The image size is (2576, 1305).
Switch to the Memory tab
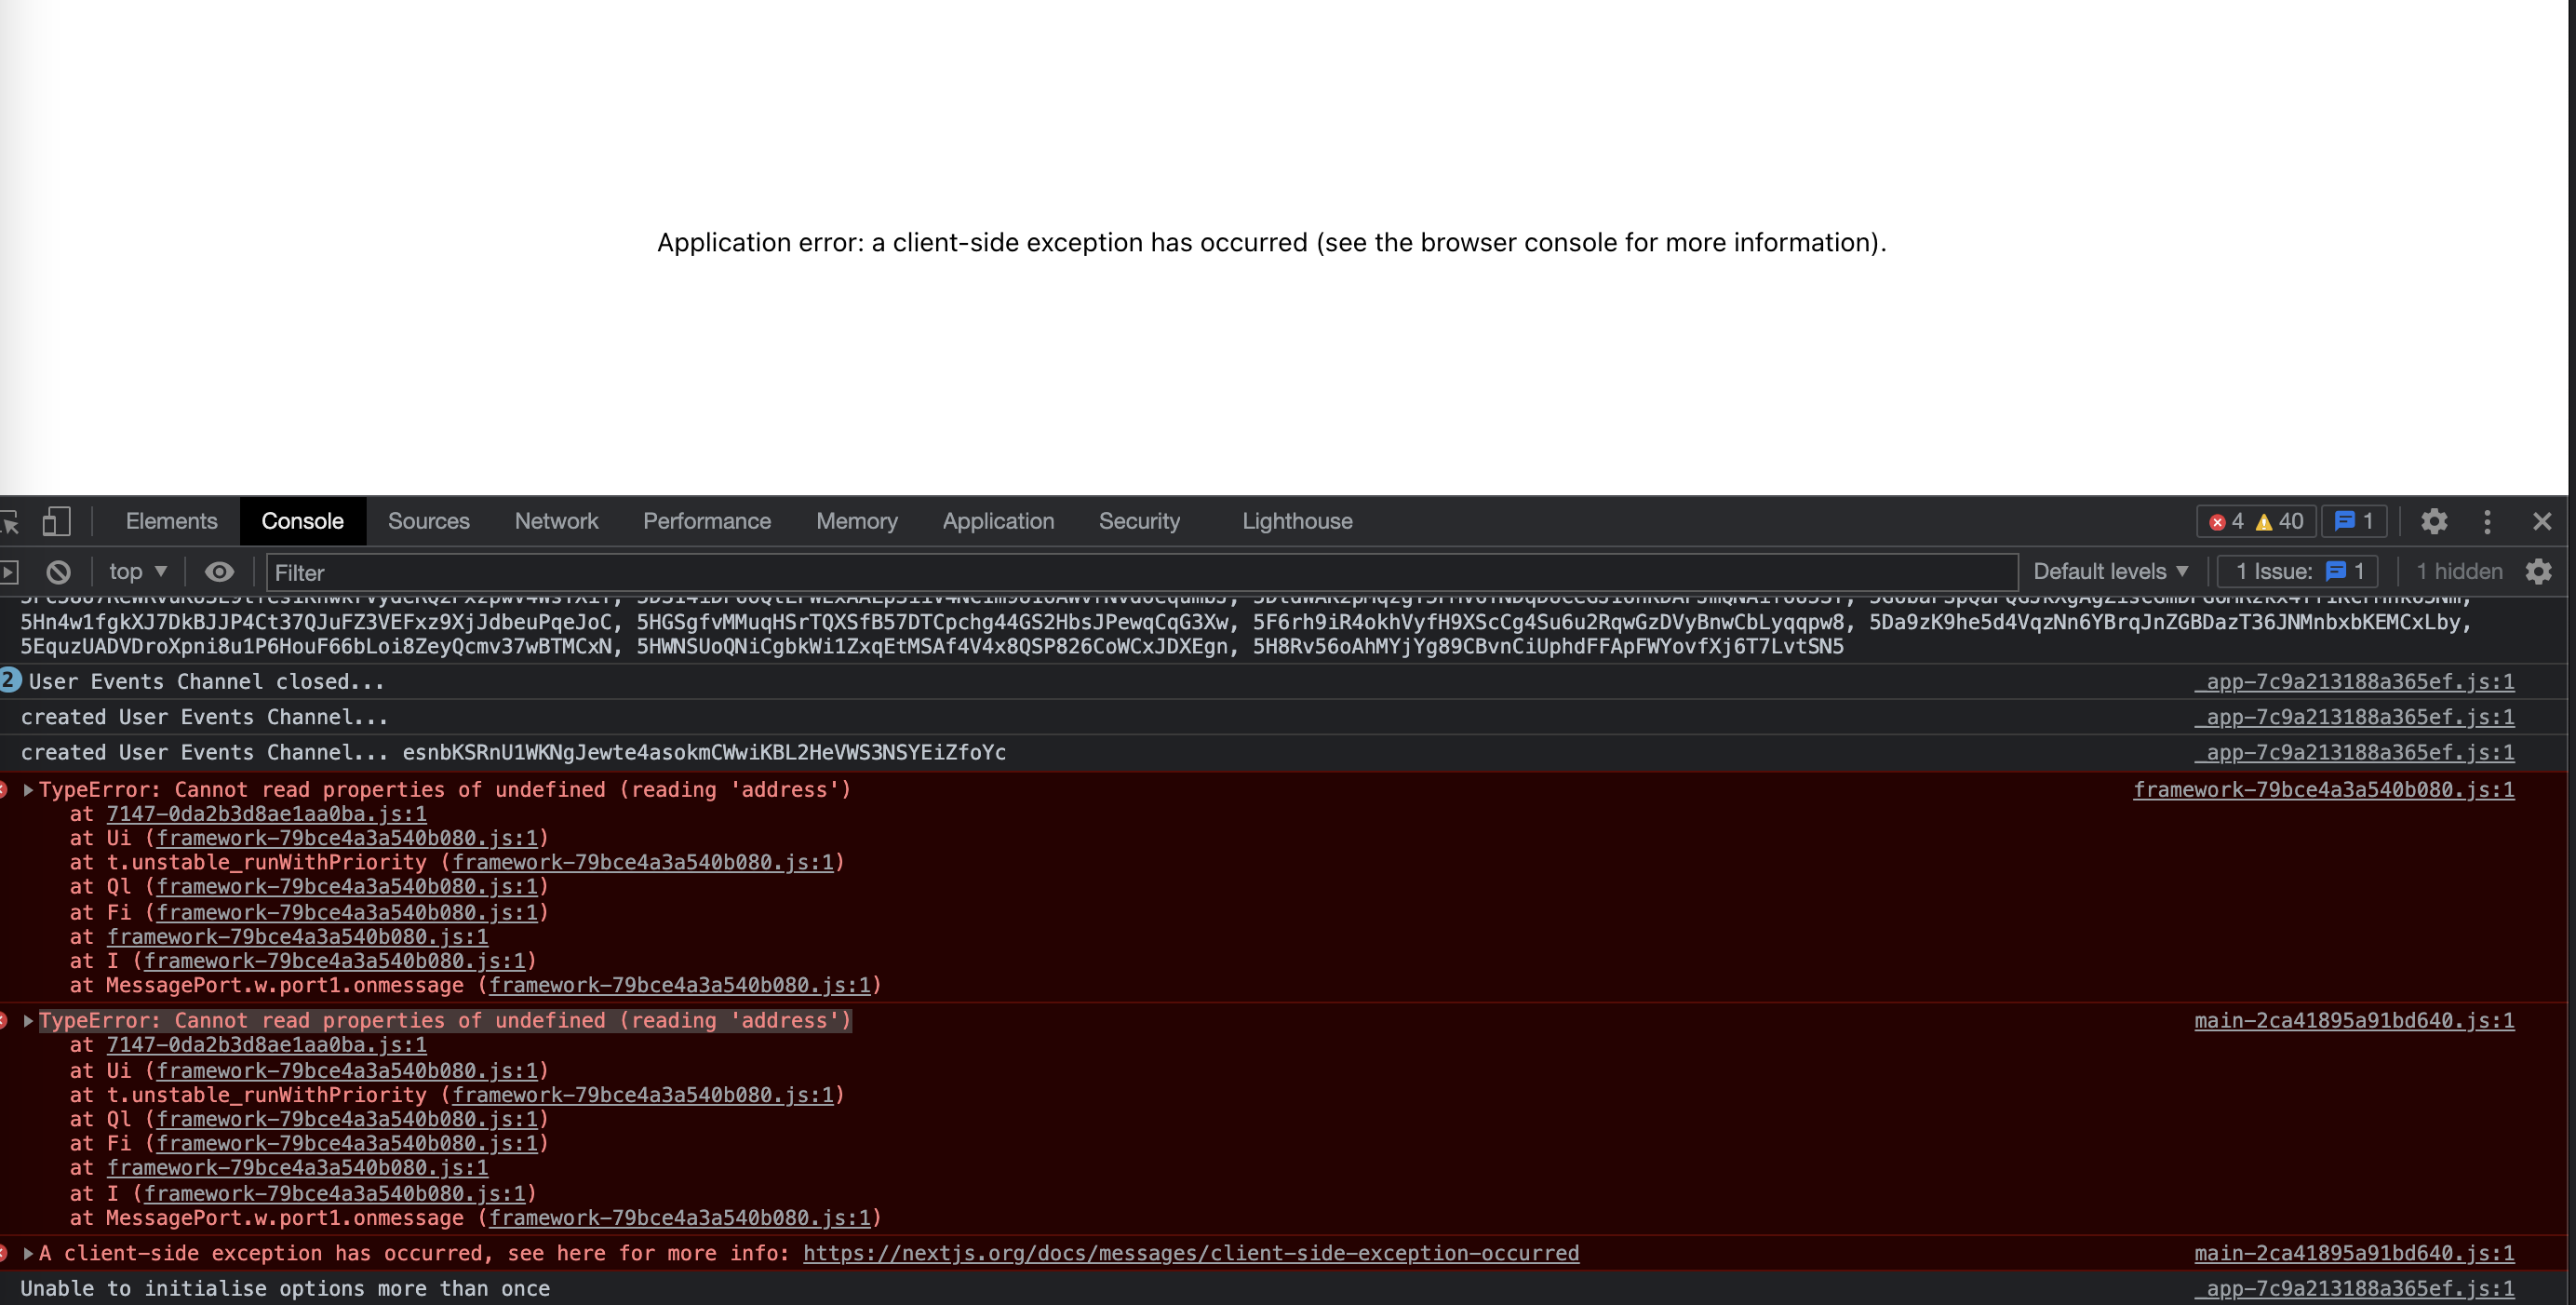856,521
